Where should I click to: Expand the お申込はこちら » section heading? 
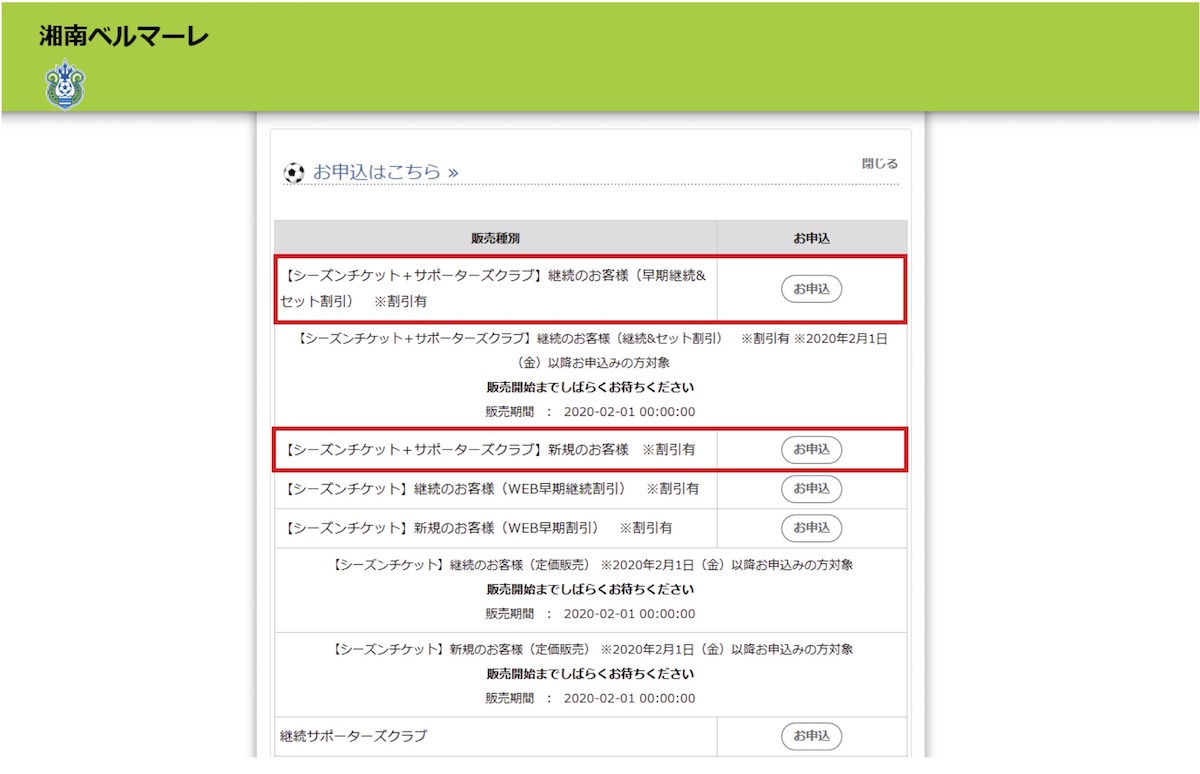pos(385,172)
